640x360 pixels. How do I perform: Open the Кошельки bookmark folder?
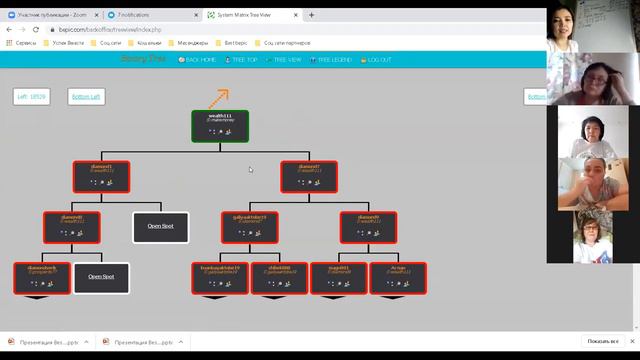click(145, 43)
